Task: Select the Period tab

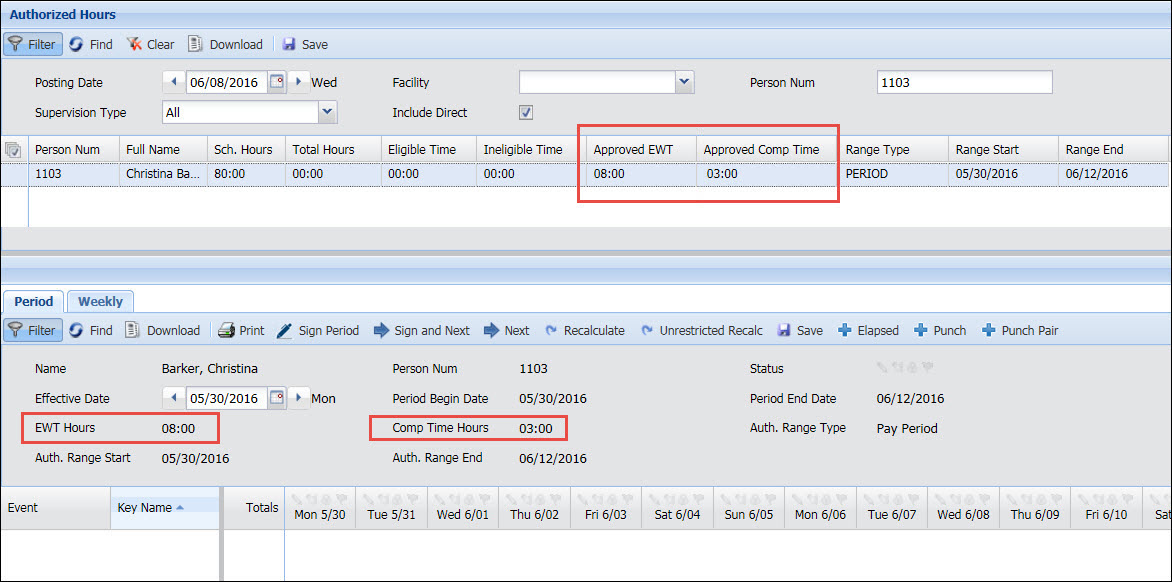Action: click(34, 301)
